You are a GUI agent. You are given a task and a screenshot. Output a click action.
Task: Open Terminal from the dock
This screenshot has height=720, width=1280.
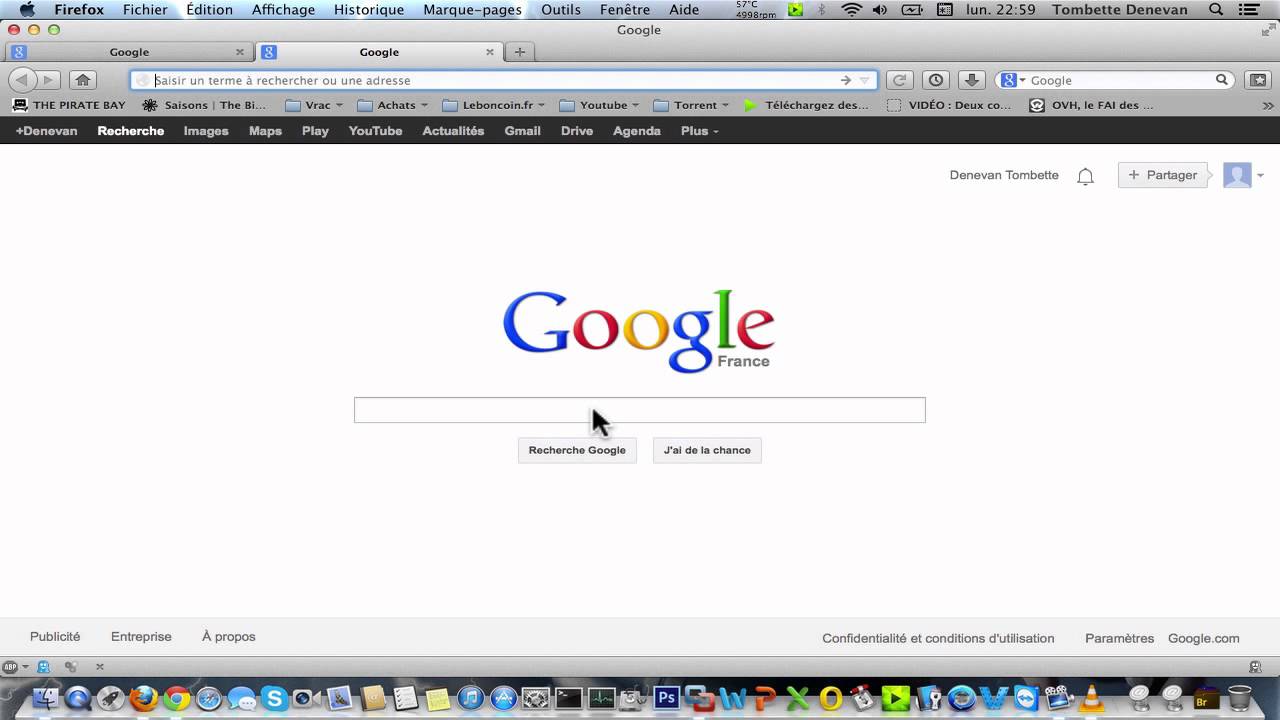(569, 699)
